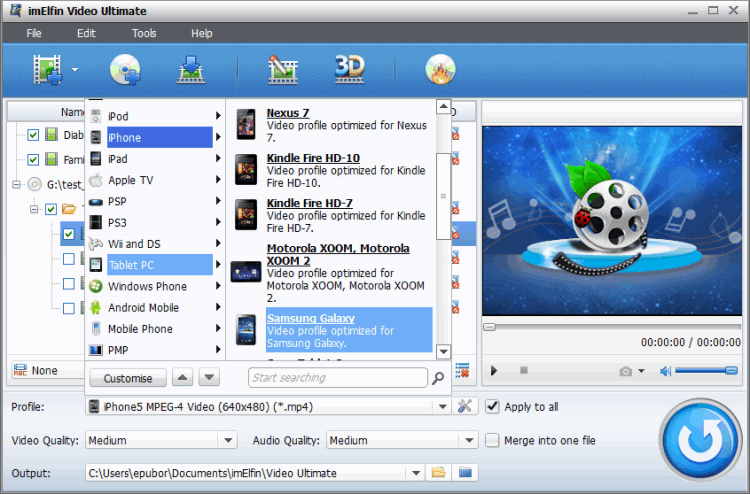Open the Output path dropdown
The height and width of the screenshot is (494, 750).
(x=416, y=473)
